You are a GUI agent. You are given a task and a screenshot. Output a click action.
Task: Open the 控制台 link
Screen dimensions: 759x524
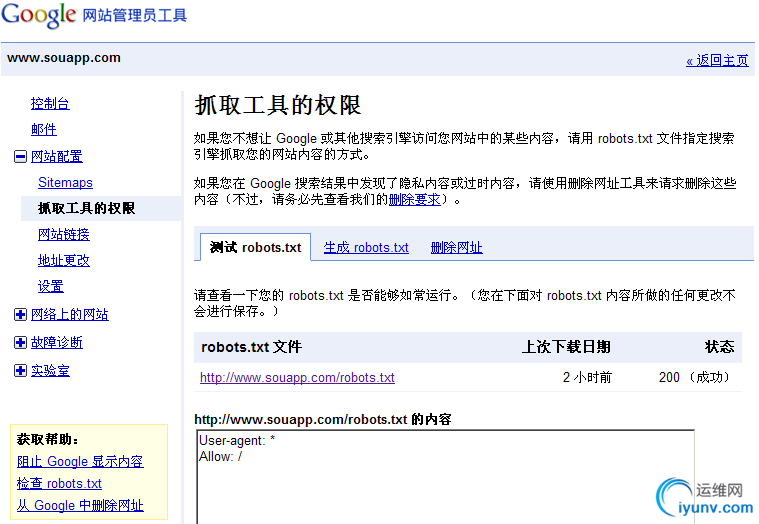[x=50, y=104]
